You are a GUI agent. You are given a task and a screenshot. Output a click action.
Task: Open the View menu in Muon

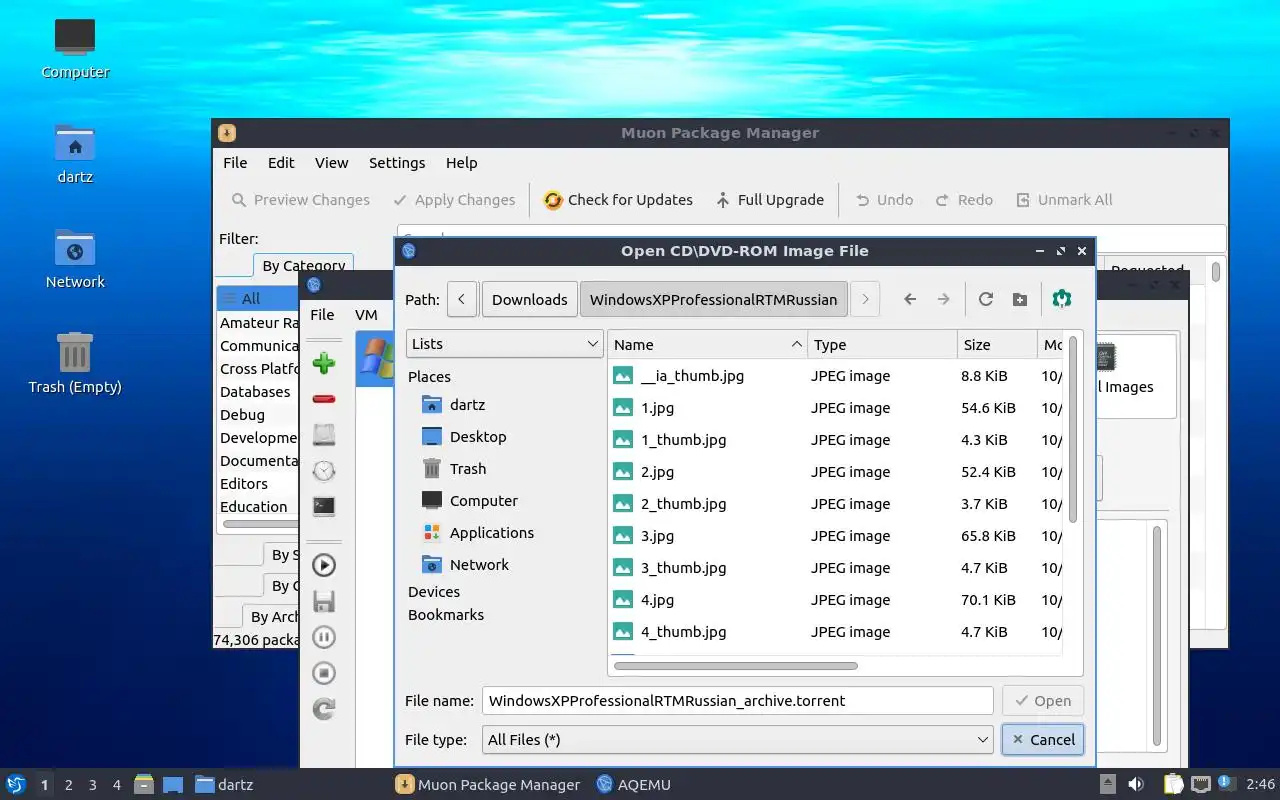(x=331, y=163)
